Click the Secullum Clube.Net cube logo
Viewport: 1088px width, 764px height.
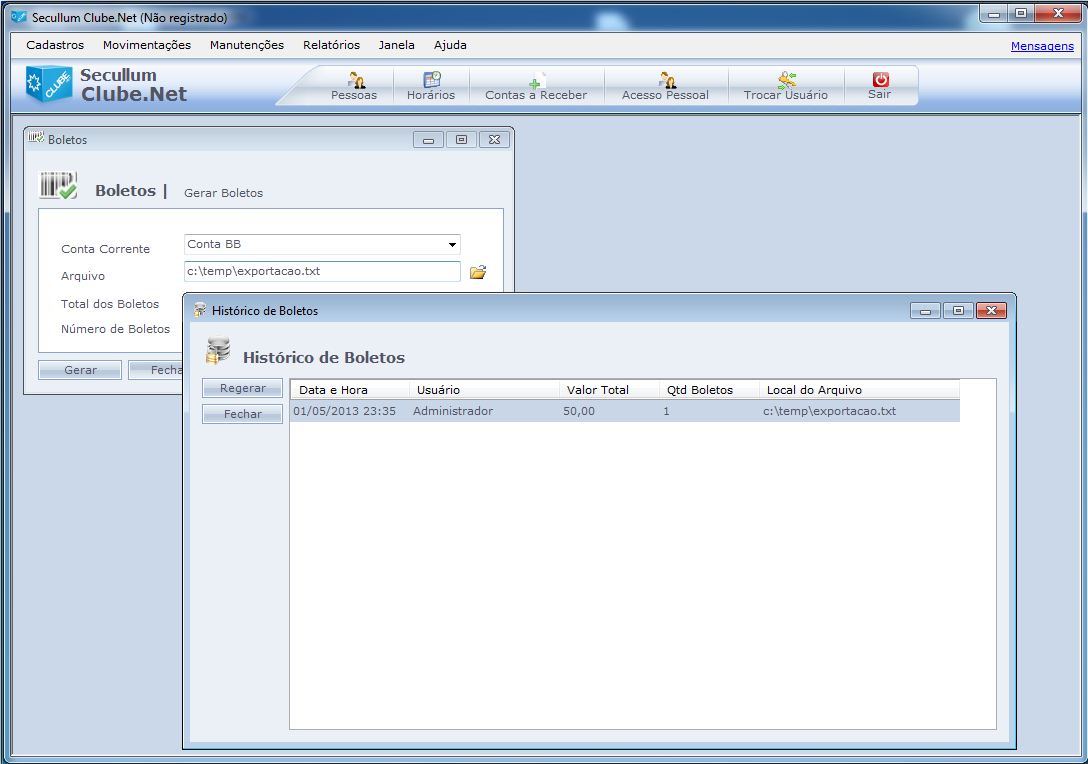pos(49,84)
